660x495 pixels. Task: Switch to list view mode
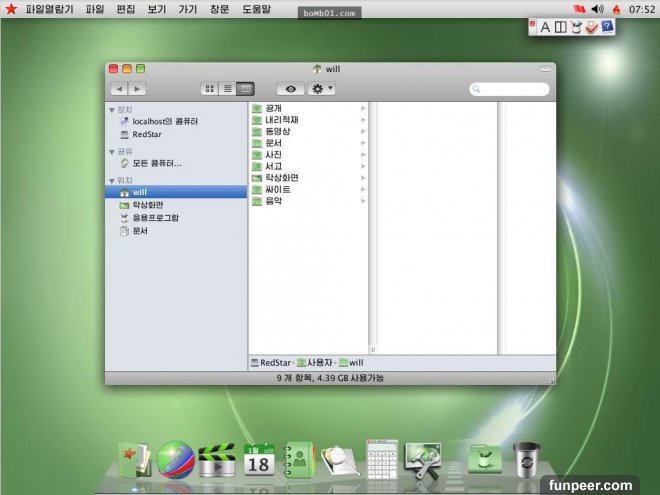tap(227, 89)
